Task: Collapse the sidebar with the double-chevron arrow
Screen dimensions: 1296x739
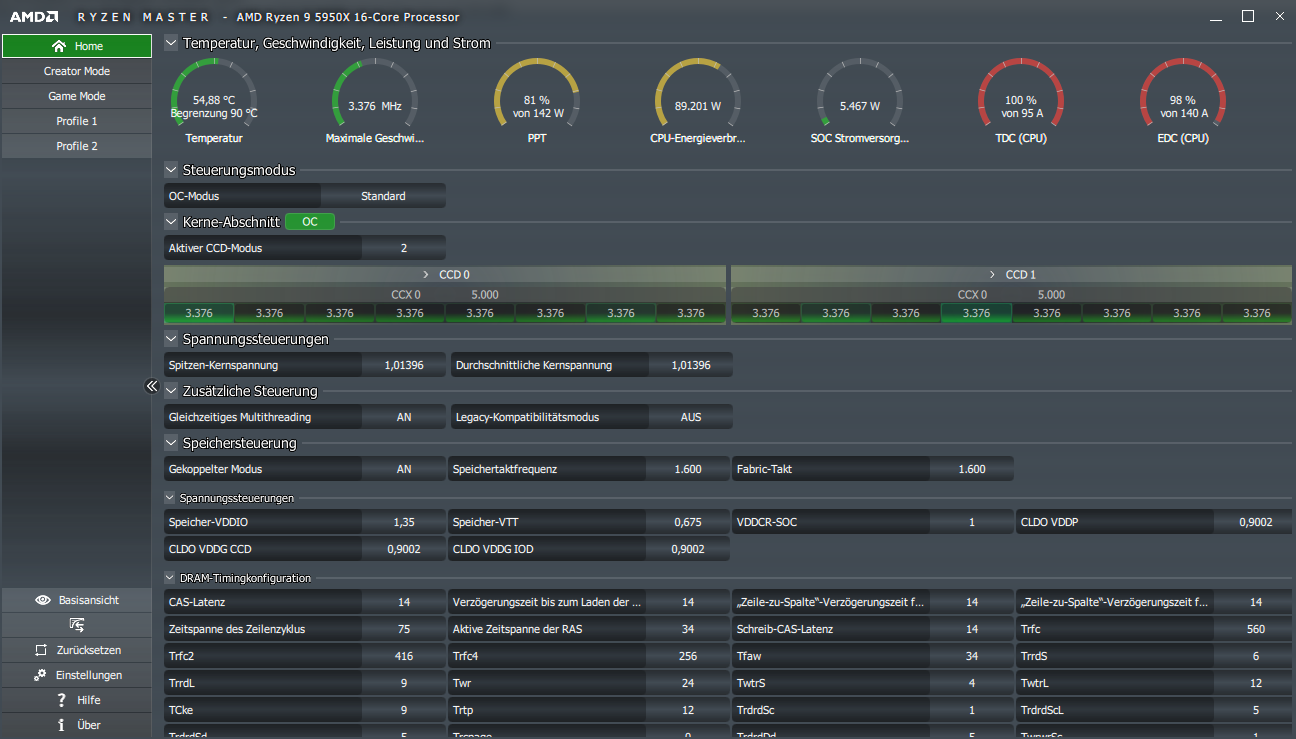Action: click(x=152, y=386)
